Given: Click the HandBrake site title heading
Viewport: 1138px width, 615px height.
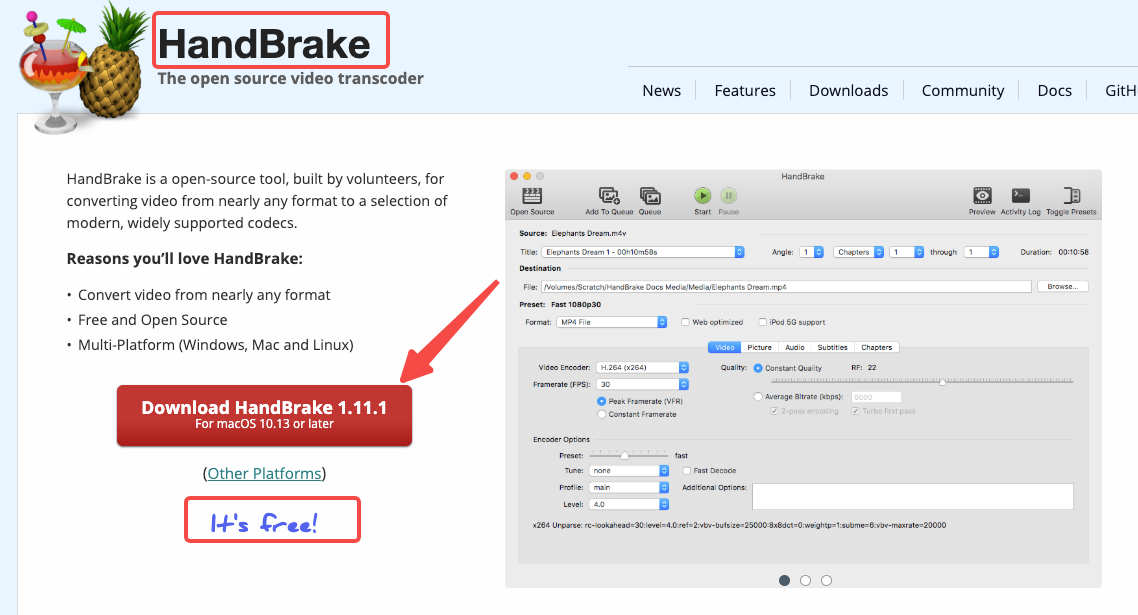Looking at the screenshot, I should coord(264,44).
